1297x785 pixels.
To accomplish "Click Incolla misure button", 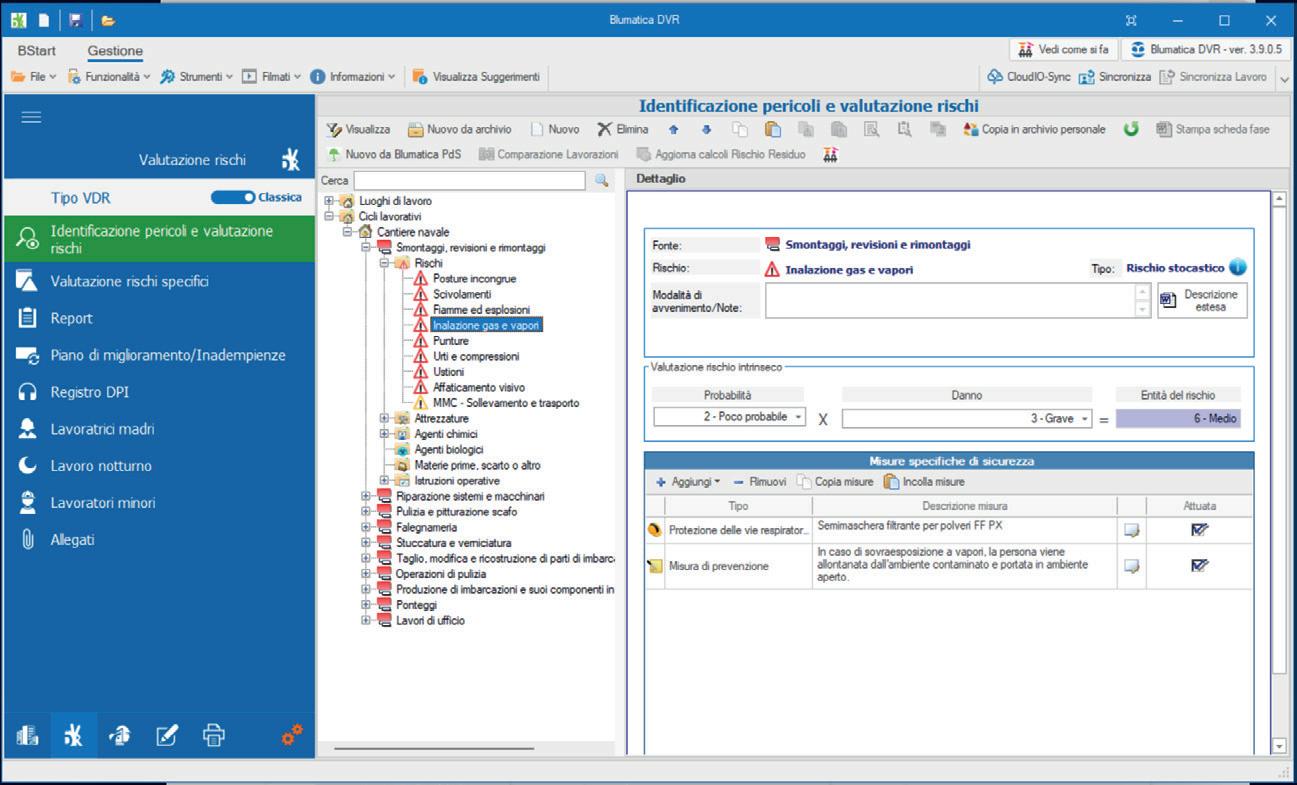I will tap(925, 482).
